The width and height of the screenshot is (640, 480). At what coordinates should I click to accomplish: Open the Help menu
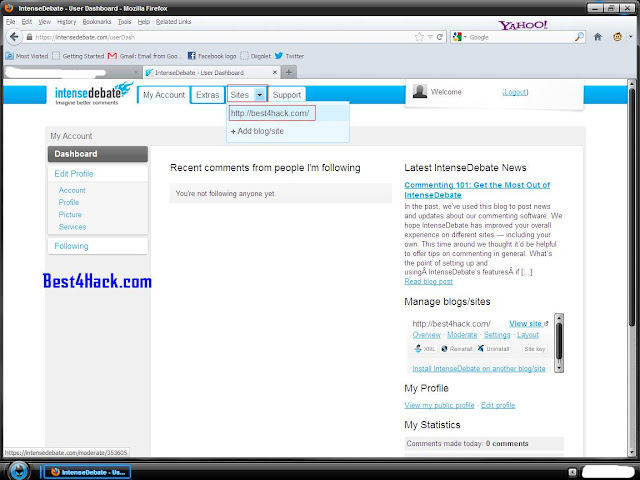(x=144, y=22)
